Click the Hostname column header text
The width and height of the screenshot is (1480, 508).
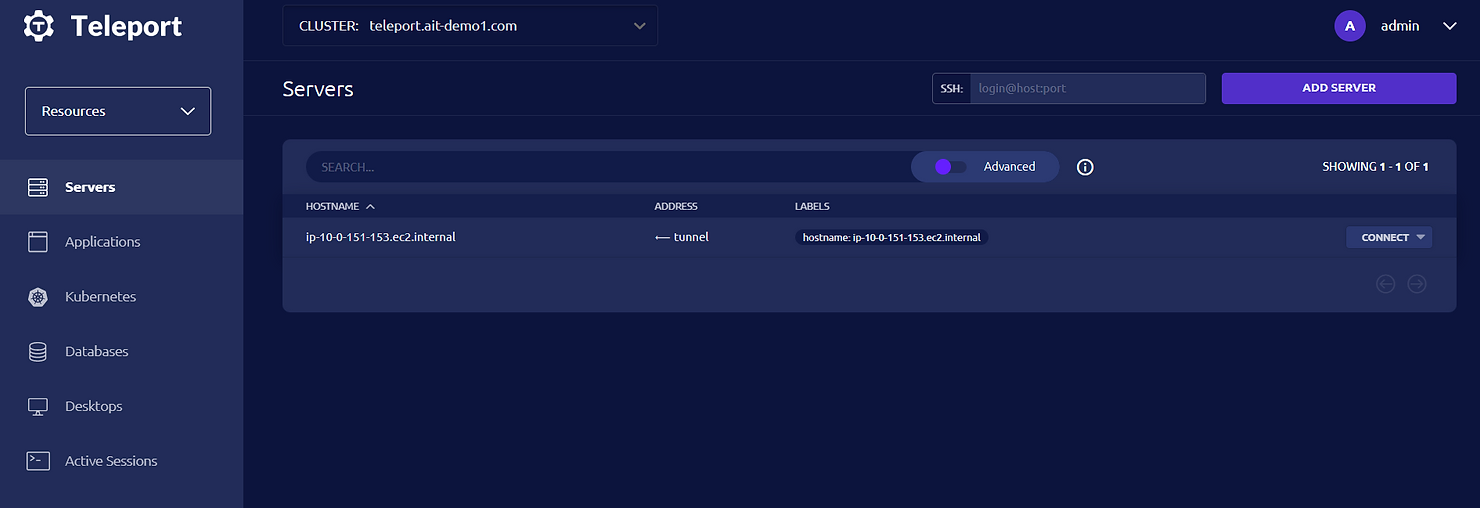(x=332, y=206)
